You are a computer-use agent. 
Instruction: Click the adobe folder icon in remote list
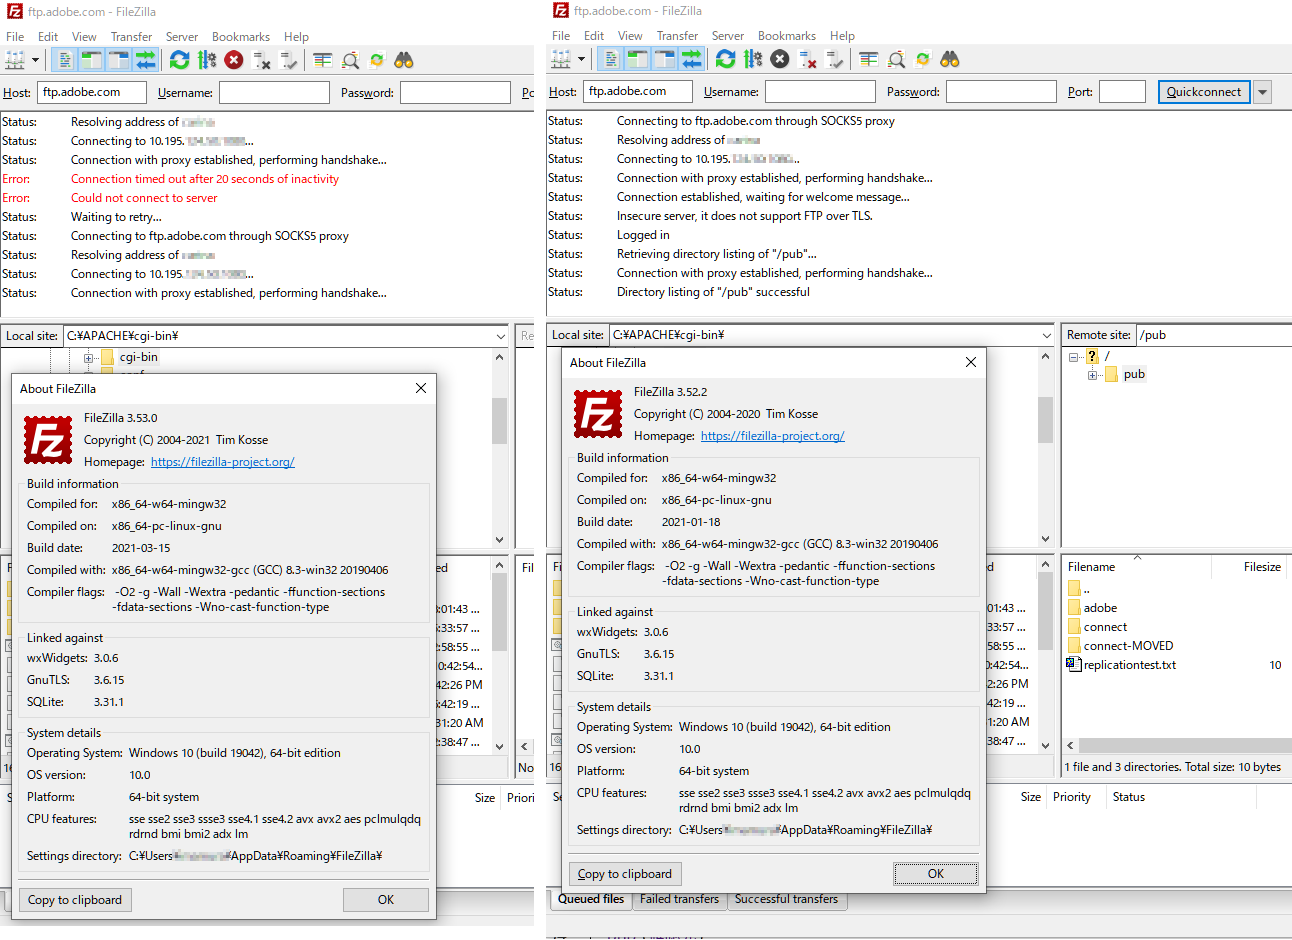[1074, 608]
